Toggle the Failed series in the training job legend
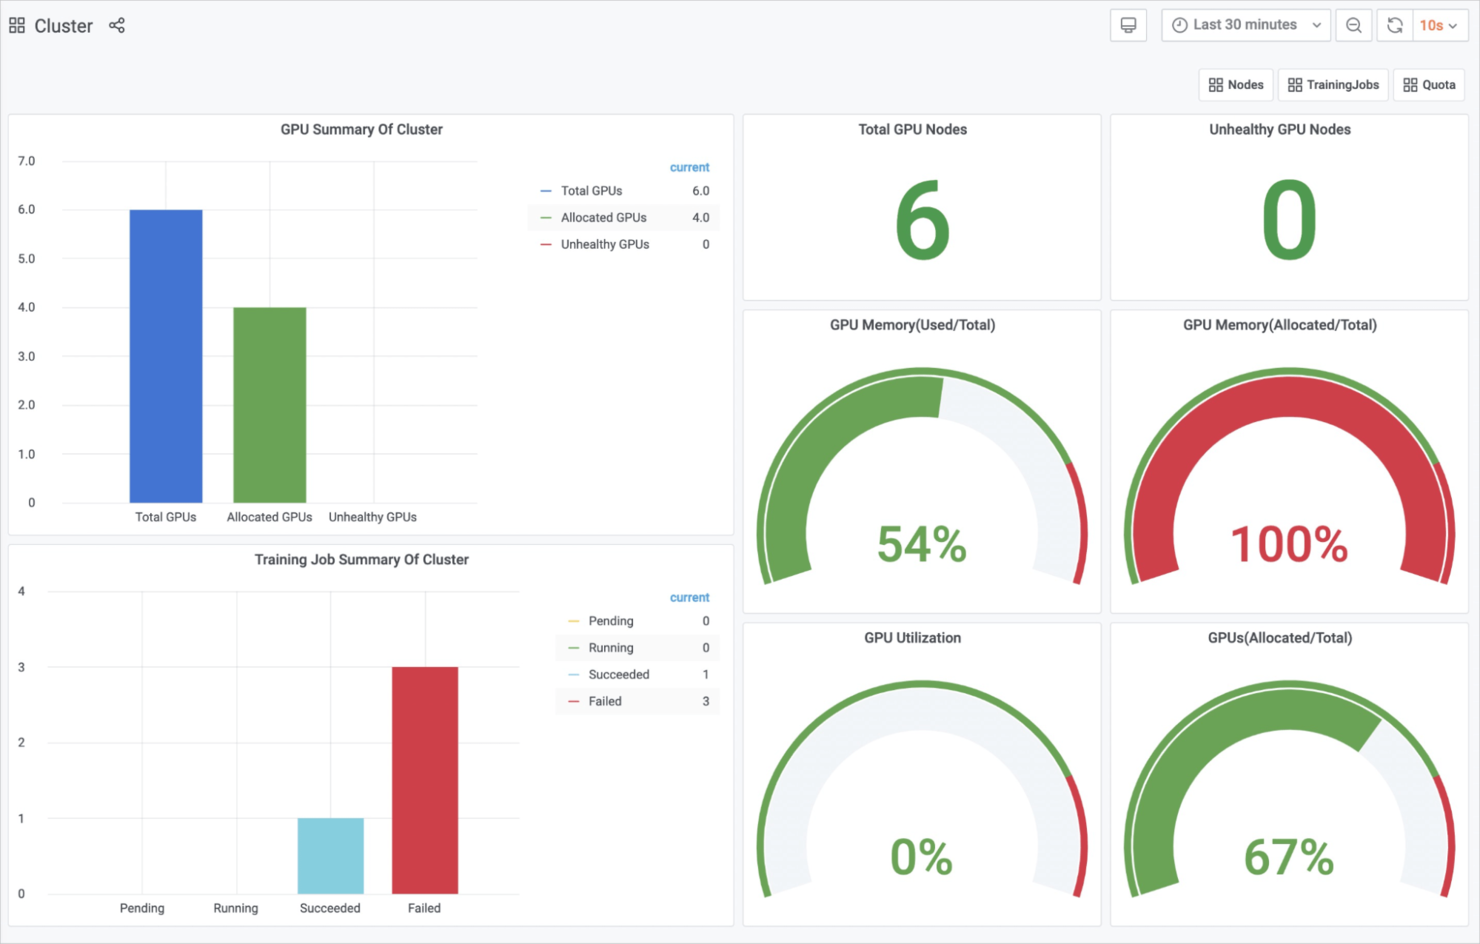 tap(605, 701)
